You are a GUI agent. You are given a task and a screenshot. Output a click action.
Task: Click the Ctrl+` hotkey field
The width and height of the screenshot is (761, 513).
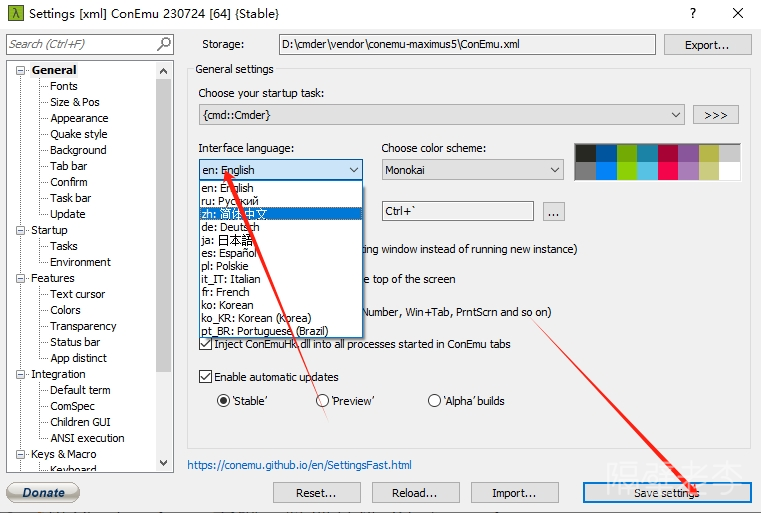[458, 211]
